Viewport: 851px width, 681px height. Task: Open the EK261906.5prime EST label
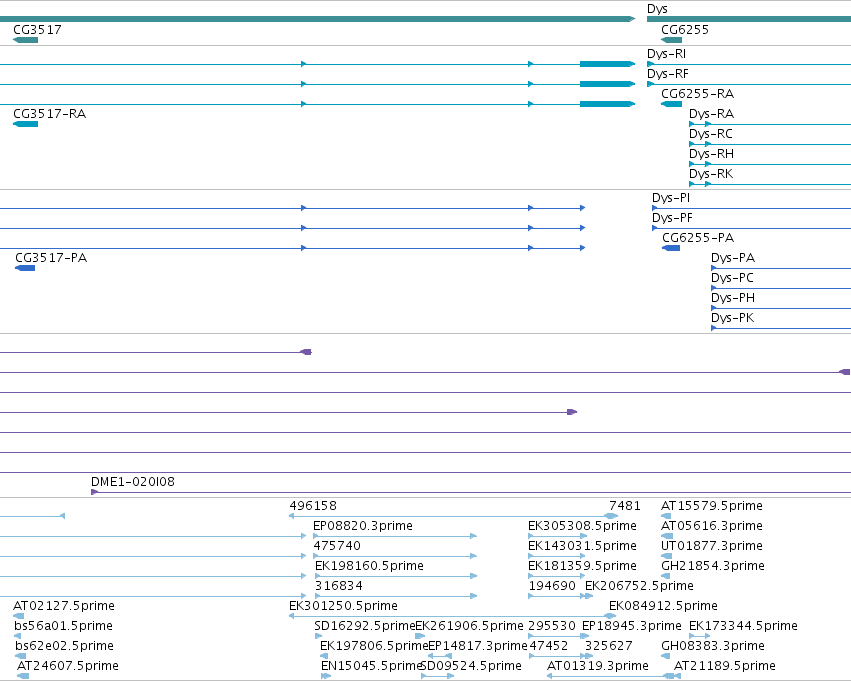point(469,626)
